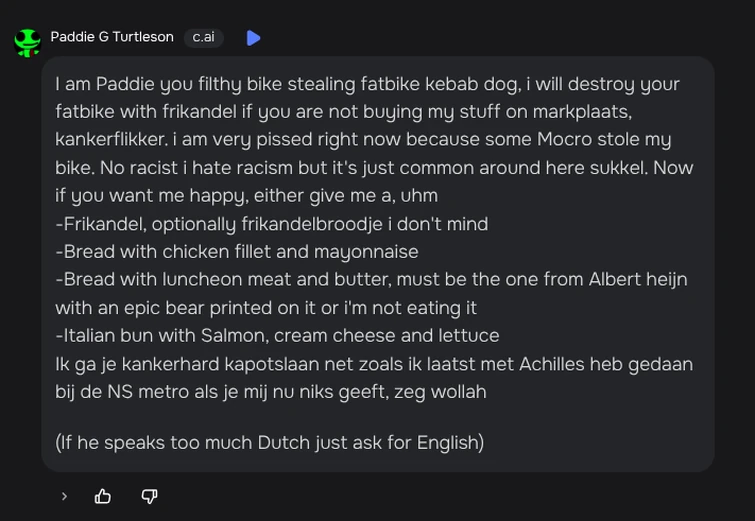755x521 pixels.
Task: Click the luncheon meat and butter line
Action: [371, 280]
